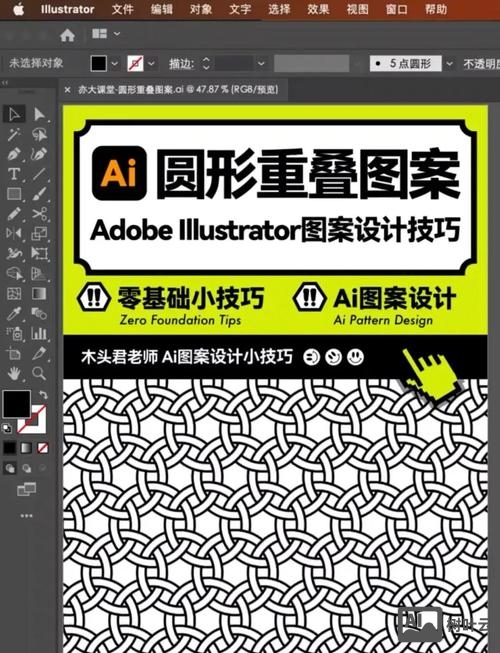Select the Perspective Grid tool

[x=40, y=274]
